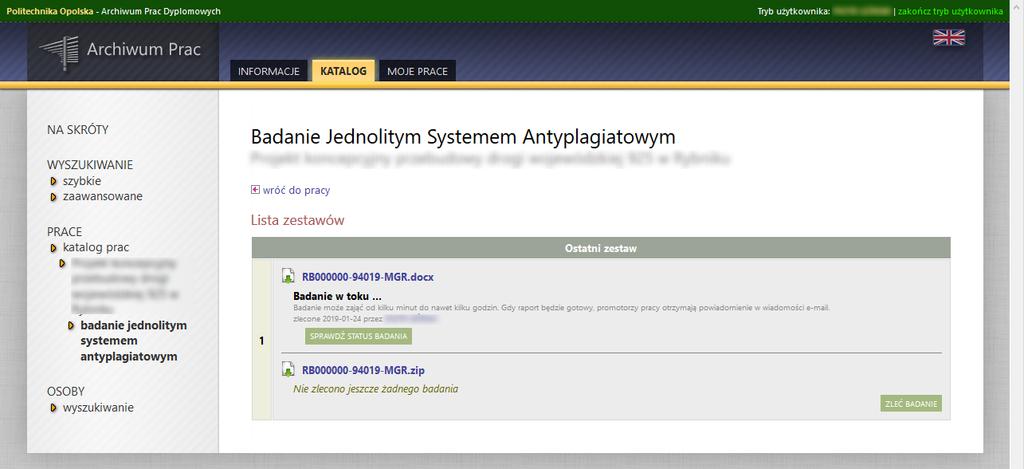
Task: Click the Badanie w toku status text
Action: click(337, 296)
